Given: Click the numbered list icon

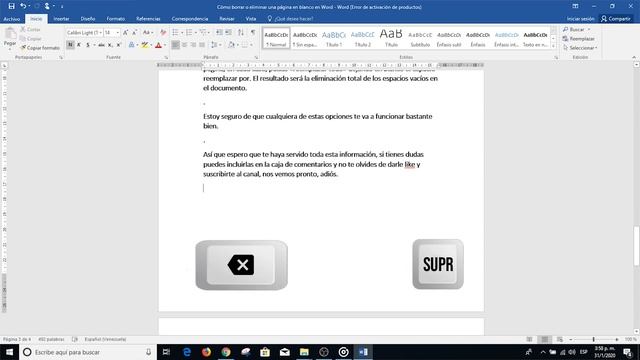Looking at the screenshot, I should 189,32.
